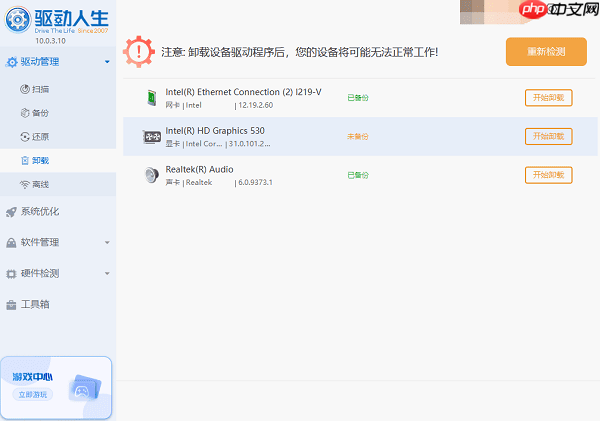Open the 游戏中心 banner
The image size is (600, 421).
pos(56,385)
